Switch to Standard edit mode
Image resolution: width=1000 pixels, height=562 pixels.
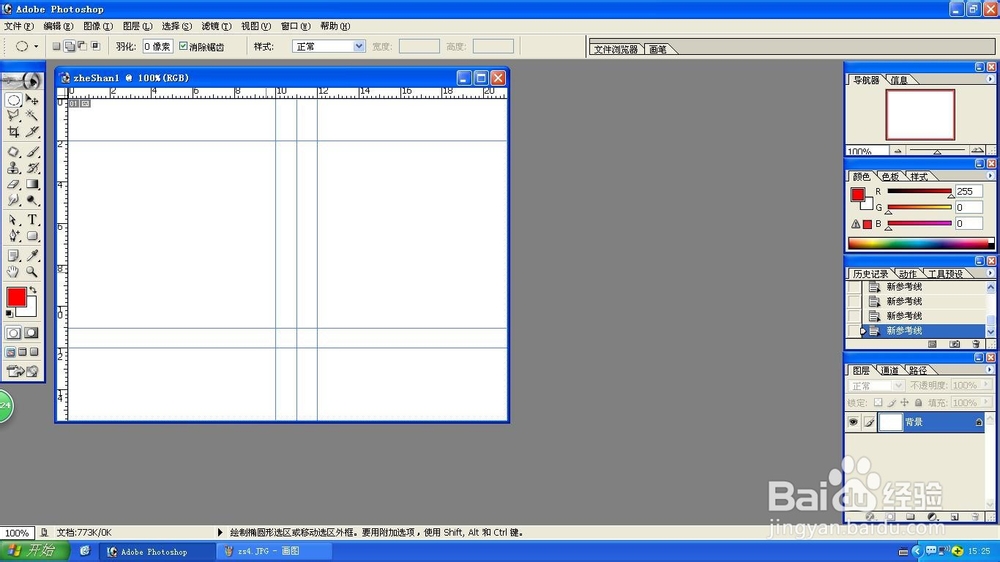coord(13,333)
